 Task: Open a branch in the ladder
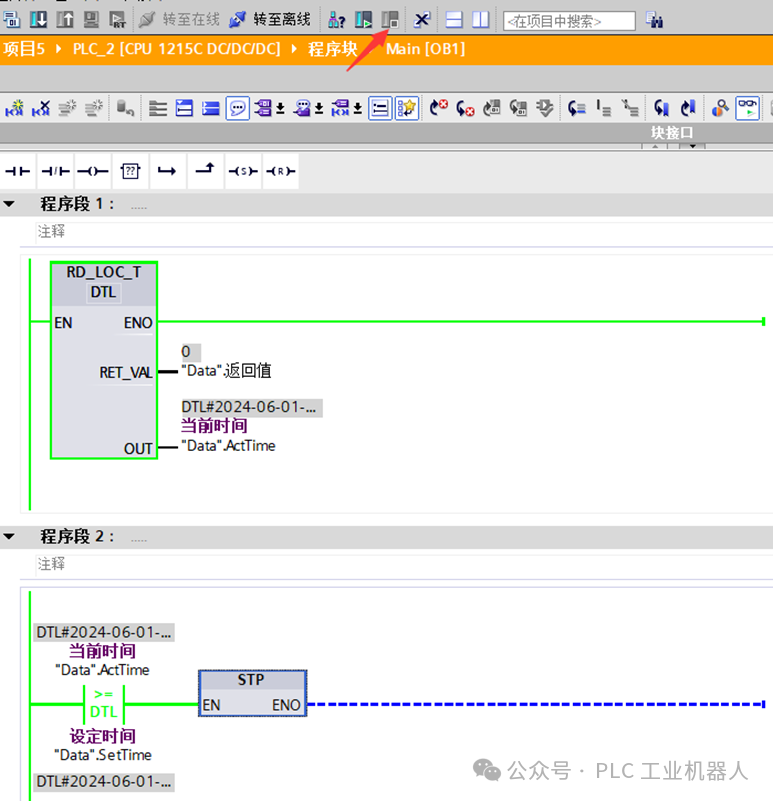tap(167, 171)
